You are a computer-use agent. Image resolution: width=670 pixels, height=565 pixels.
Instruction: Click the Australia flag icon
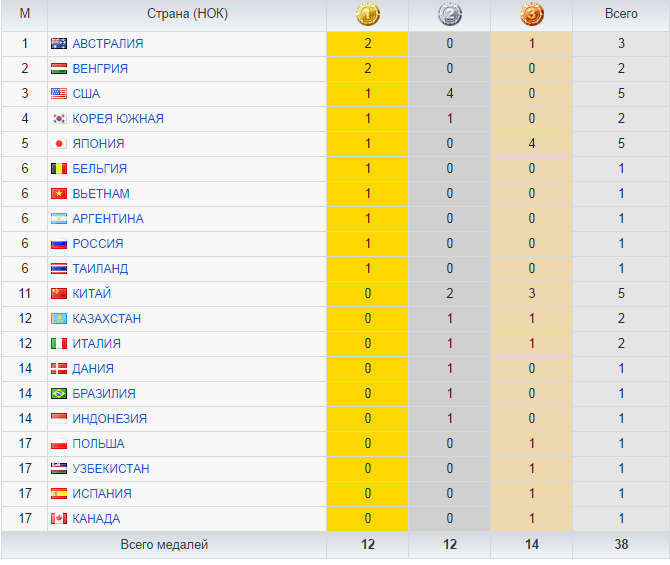[59, 44]
